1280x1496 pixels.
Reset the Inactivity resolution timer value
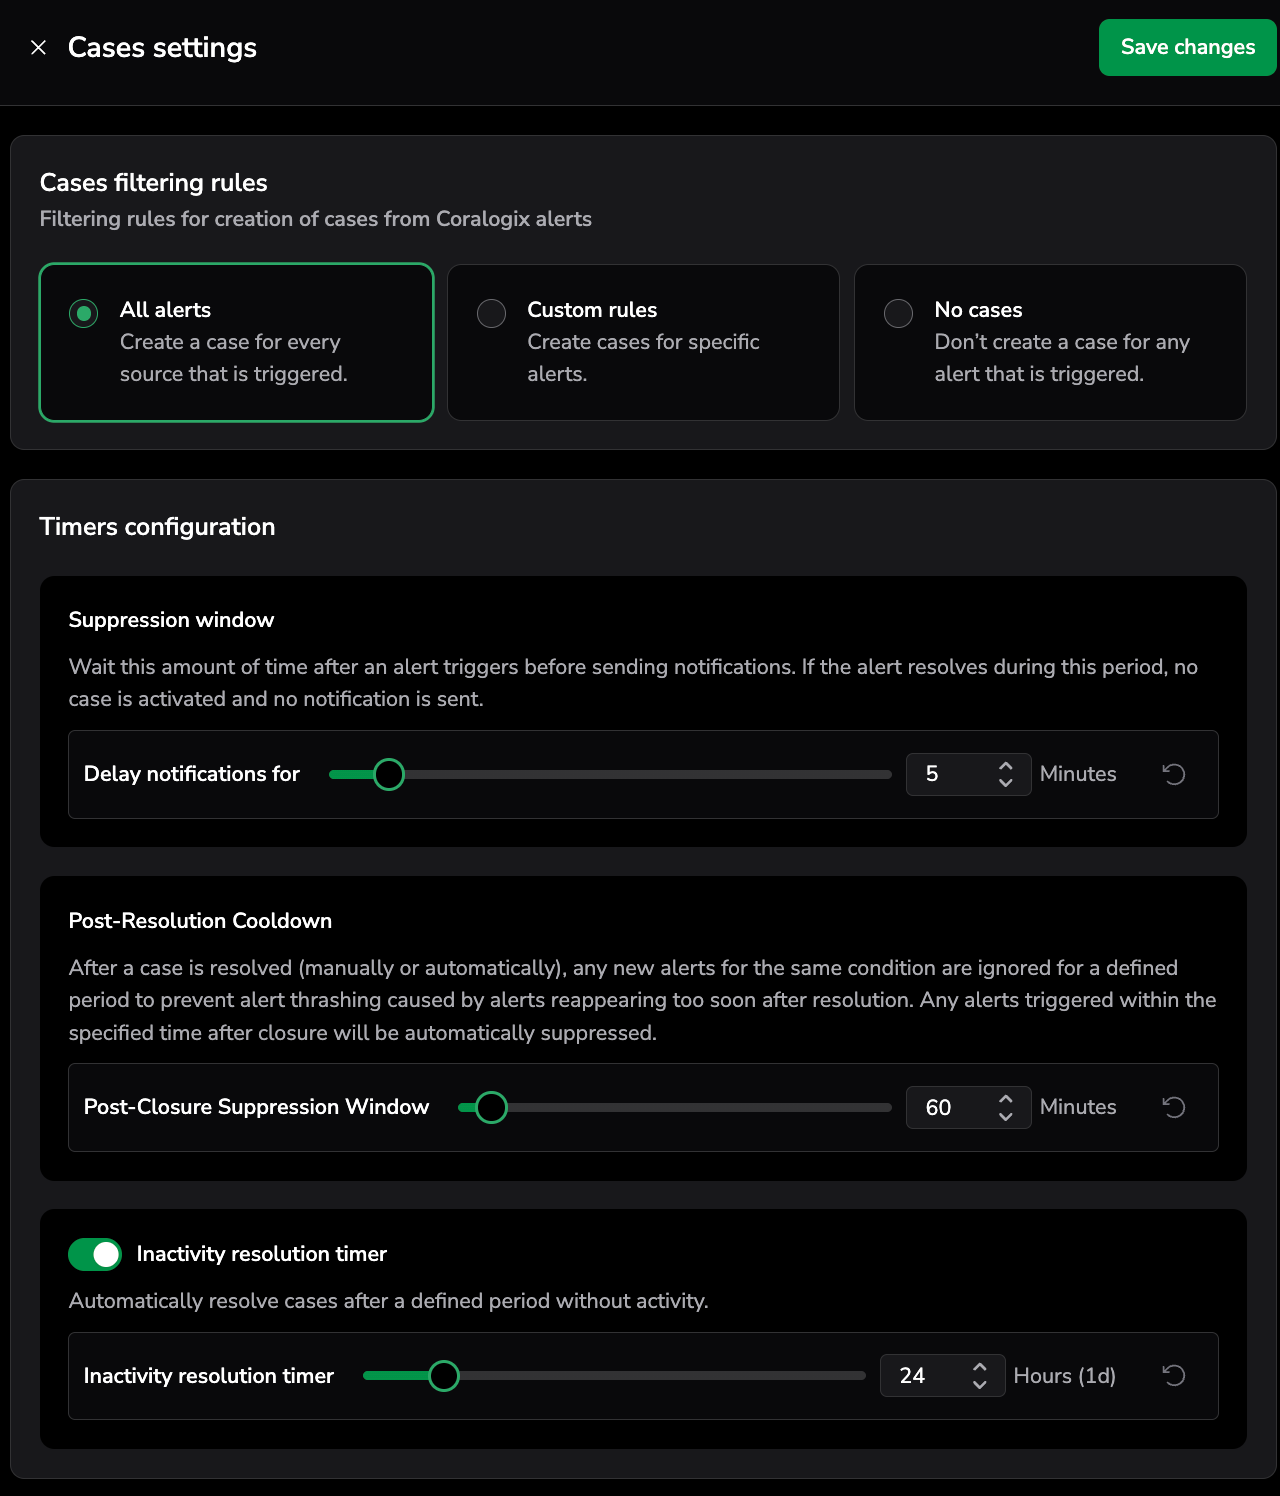point(1174,1376)
